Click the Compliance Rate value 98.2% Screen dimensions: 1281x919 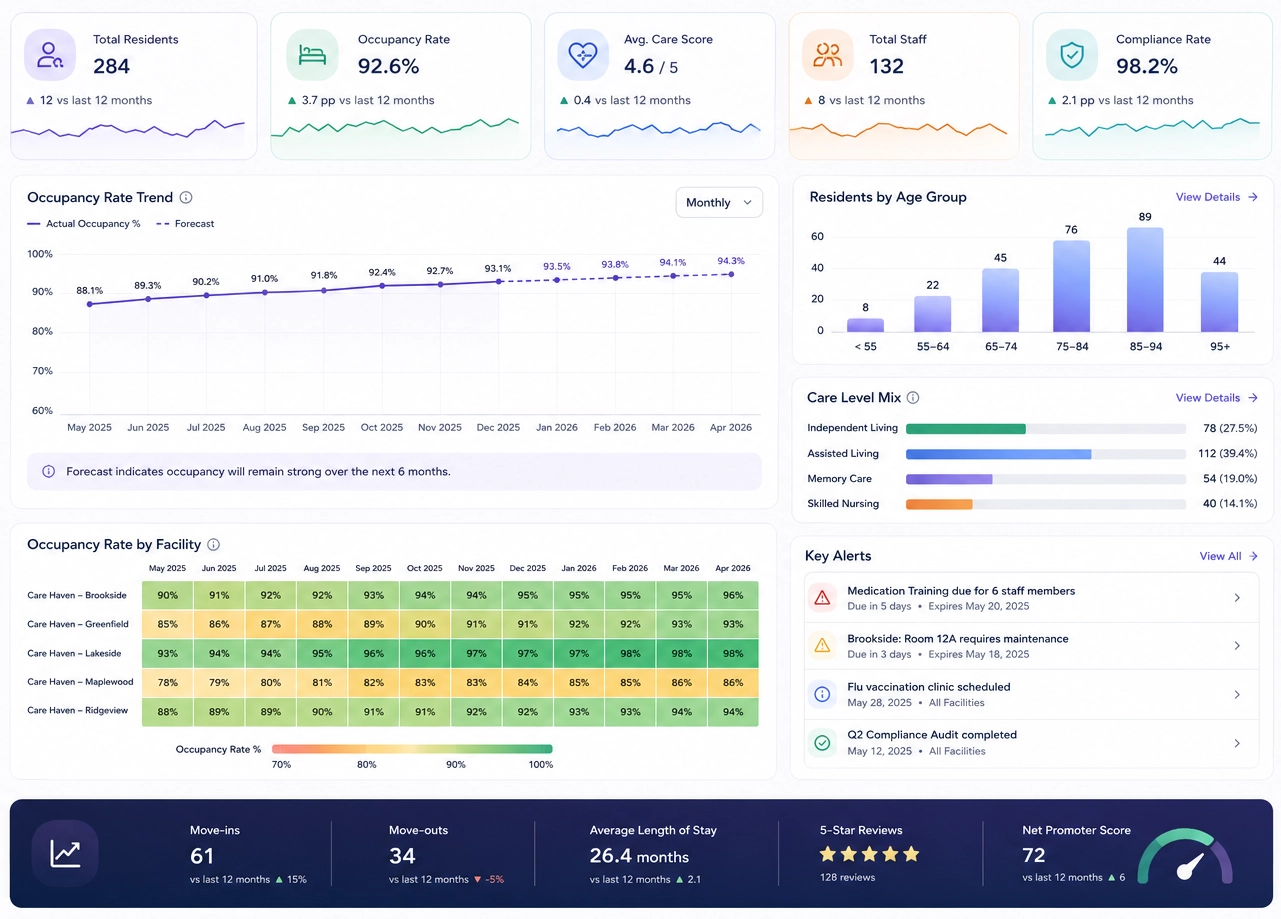click(1147, 66)
